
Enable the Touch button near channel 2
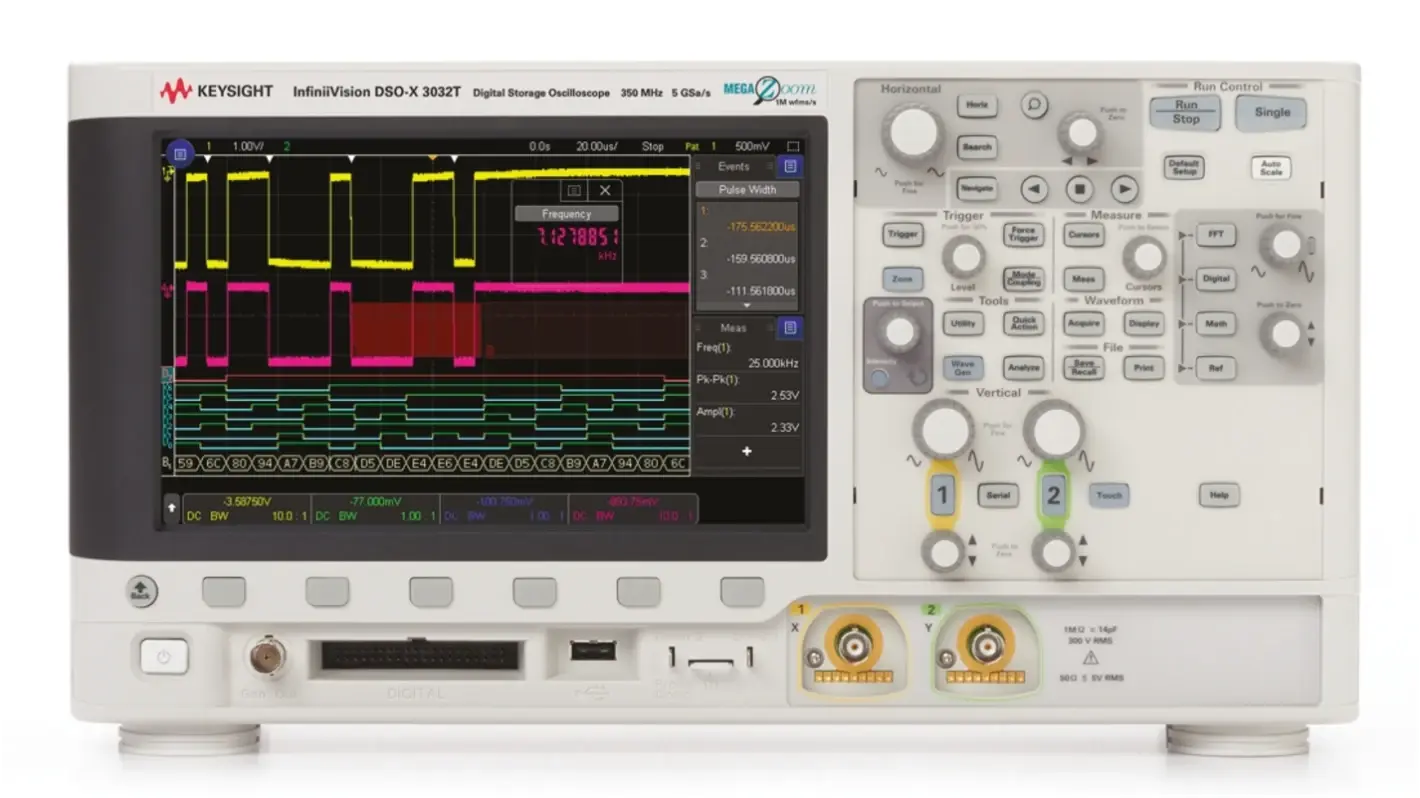pos(1107,495)
